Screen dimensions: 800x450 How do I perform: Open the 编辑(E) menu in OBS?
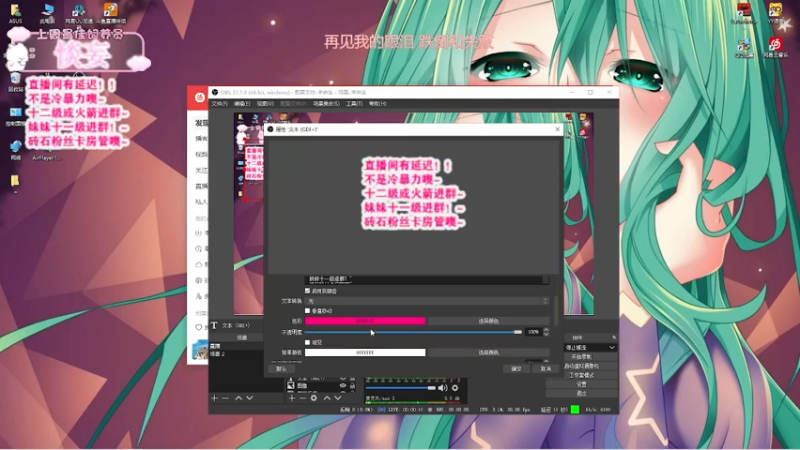[242, 104]
